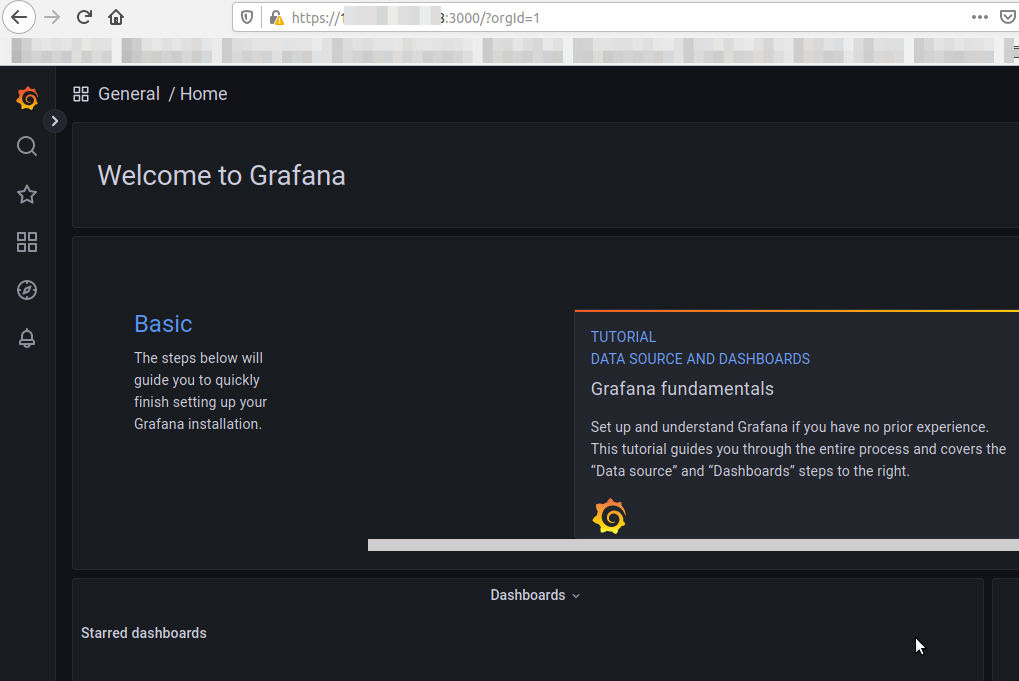Open the Dashboards grid icon in sidebar
The width and height of the screenshot is (1019, 681).
click(x=27, y=242)
